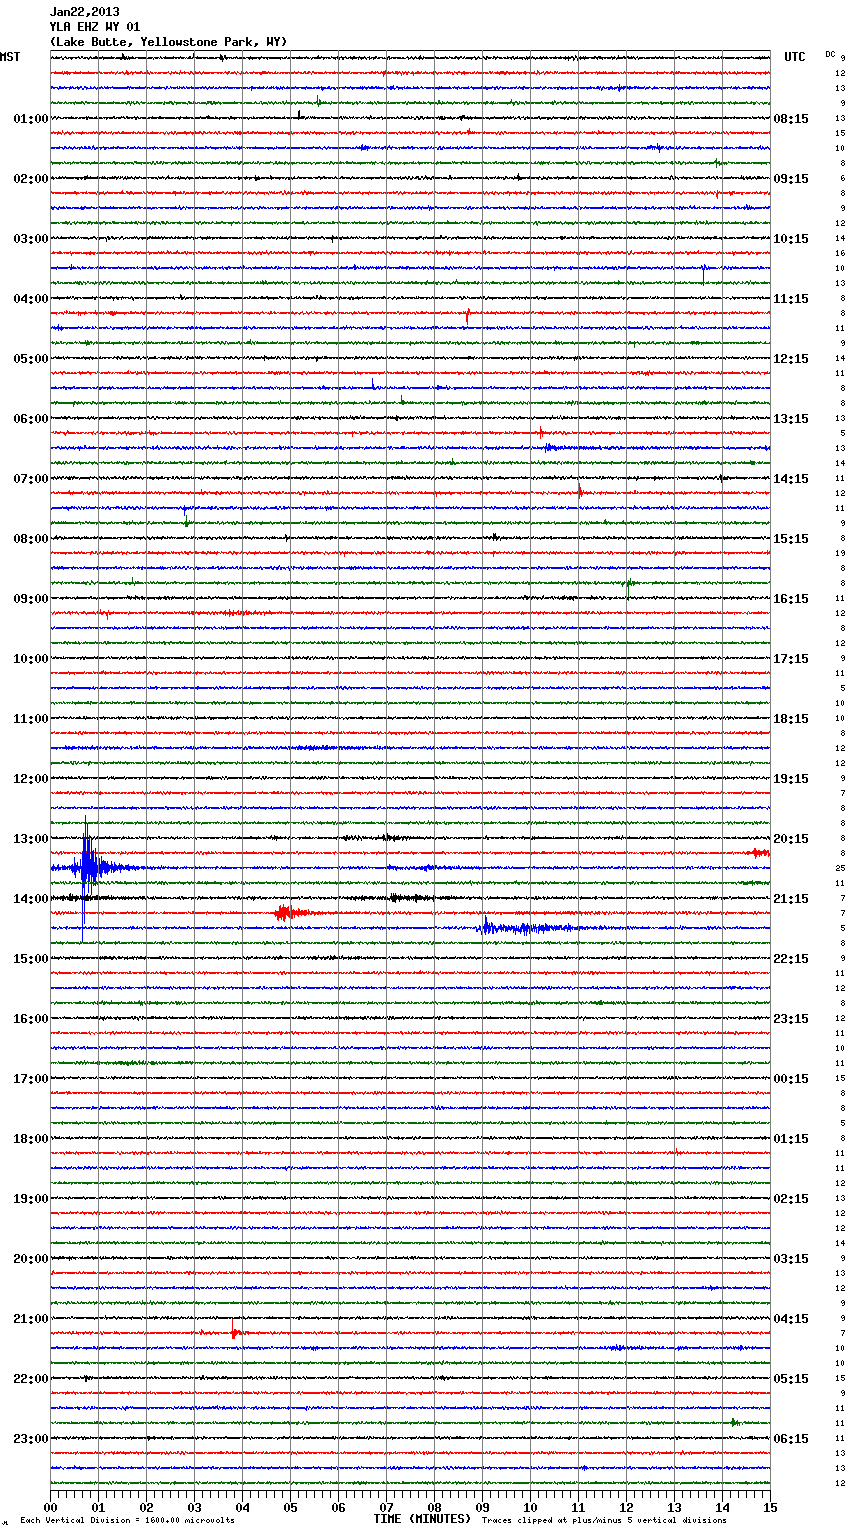Viewport: 850px width, 1534px height.
Task: Select the 08:00 MST time label
Action: click(31, 539)
